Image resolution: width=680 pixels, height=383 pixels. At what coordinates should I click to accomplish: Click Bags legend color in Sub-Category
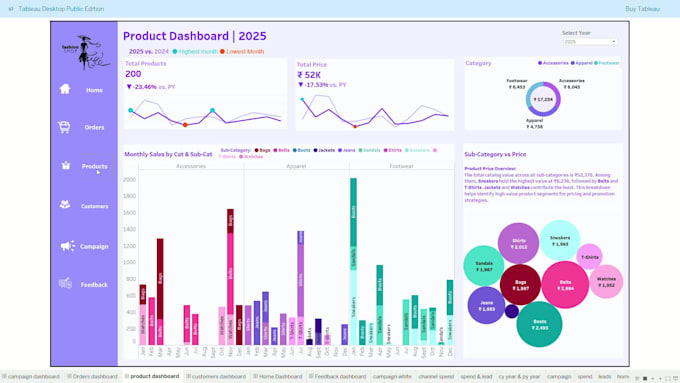click(x=256, y=150)
